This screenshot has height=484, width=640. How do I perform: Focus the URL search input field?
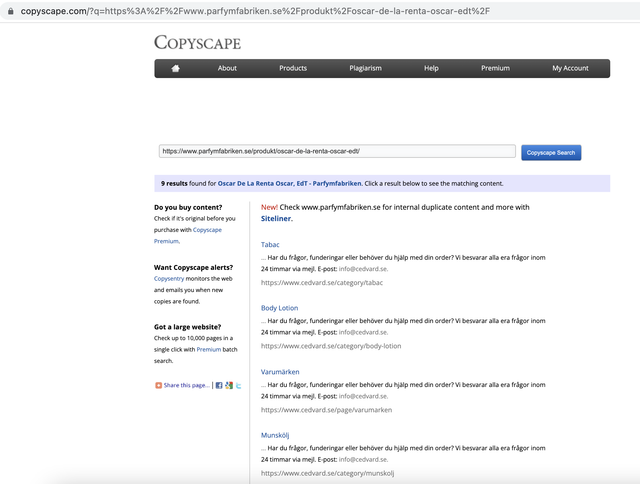[337, 151]
